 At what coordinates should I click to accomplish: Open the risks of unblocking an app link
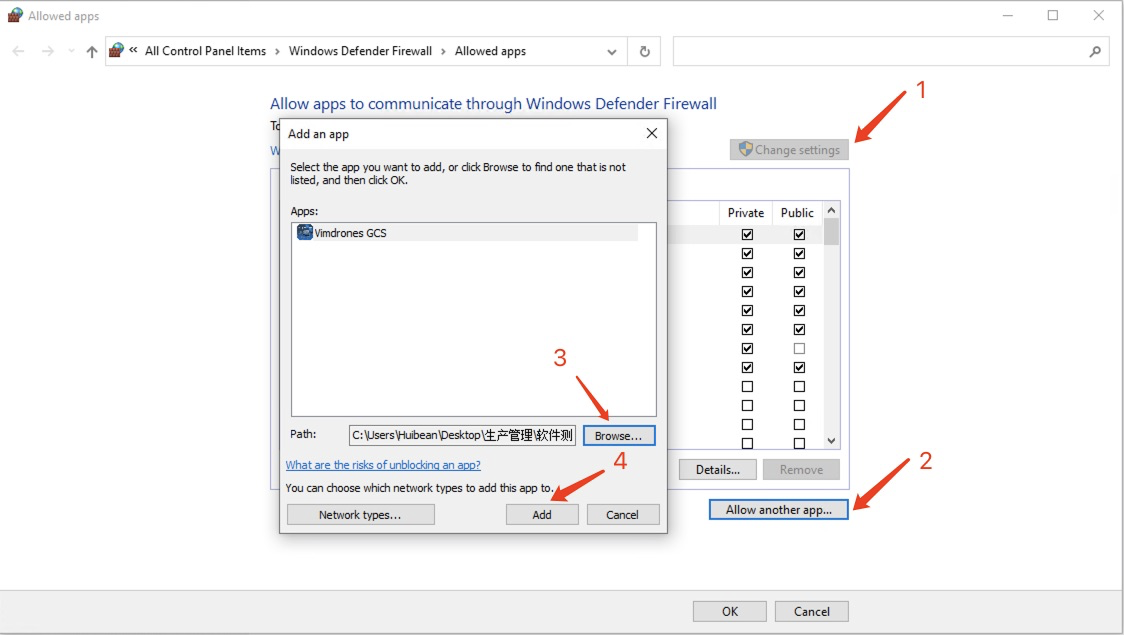(x=384, y=465)
